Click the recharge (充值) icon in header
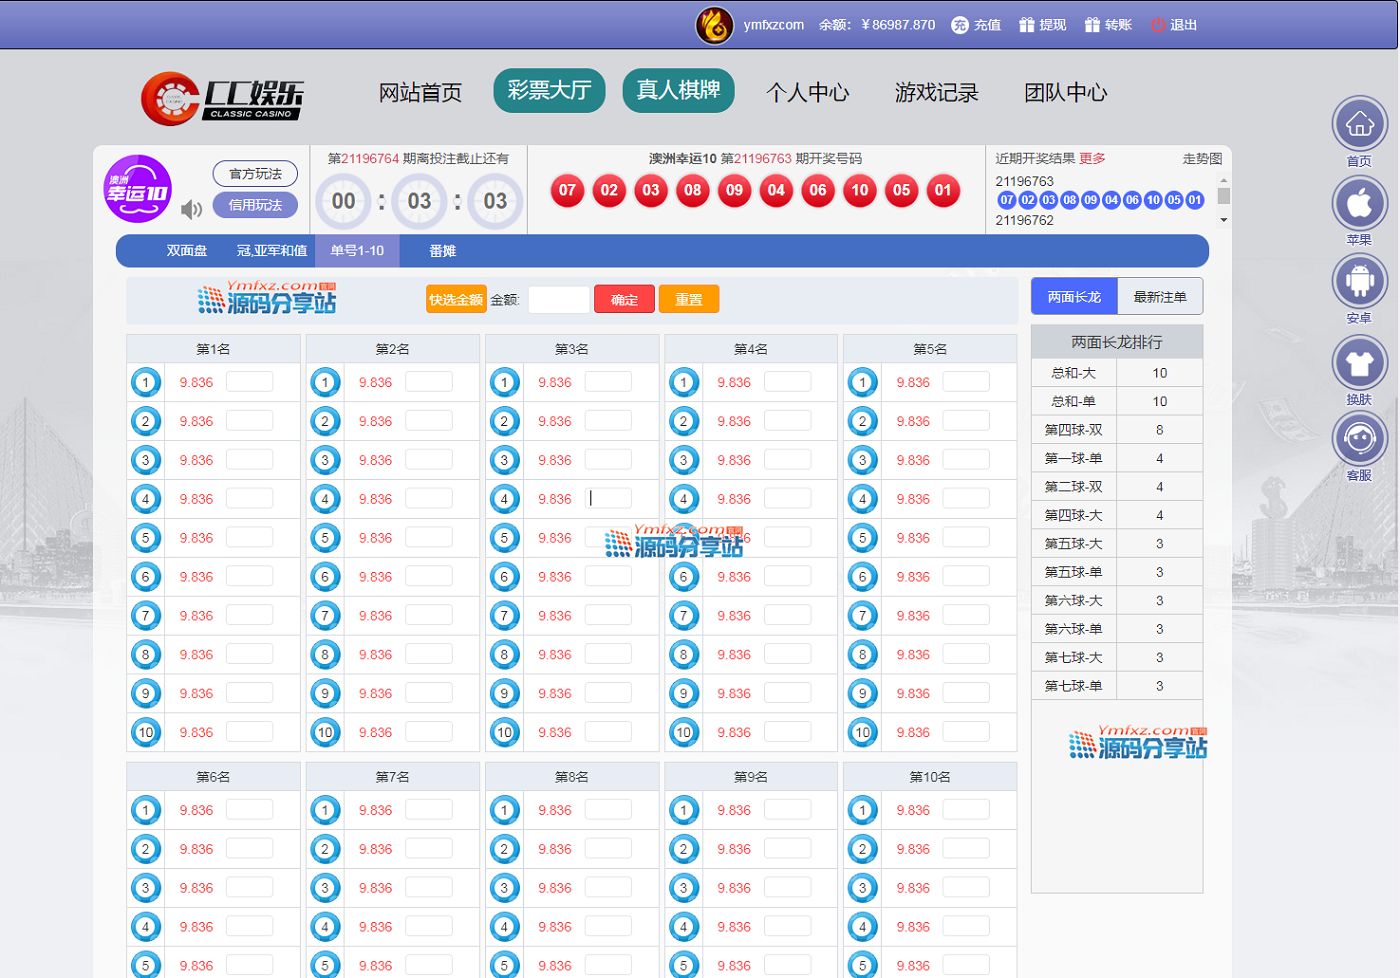The width and height of the screenshot is (1400, 978). click(960, 25)
